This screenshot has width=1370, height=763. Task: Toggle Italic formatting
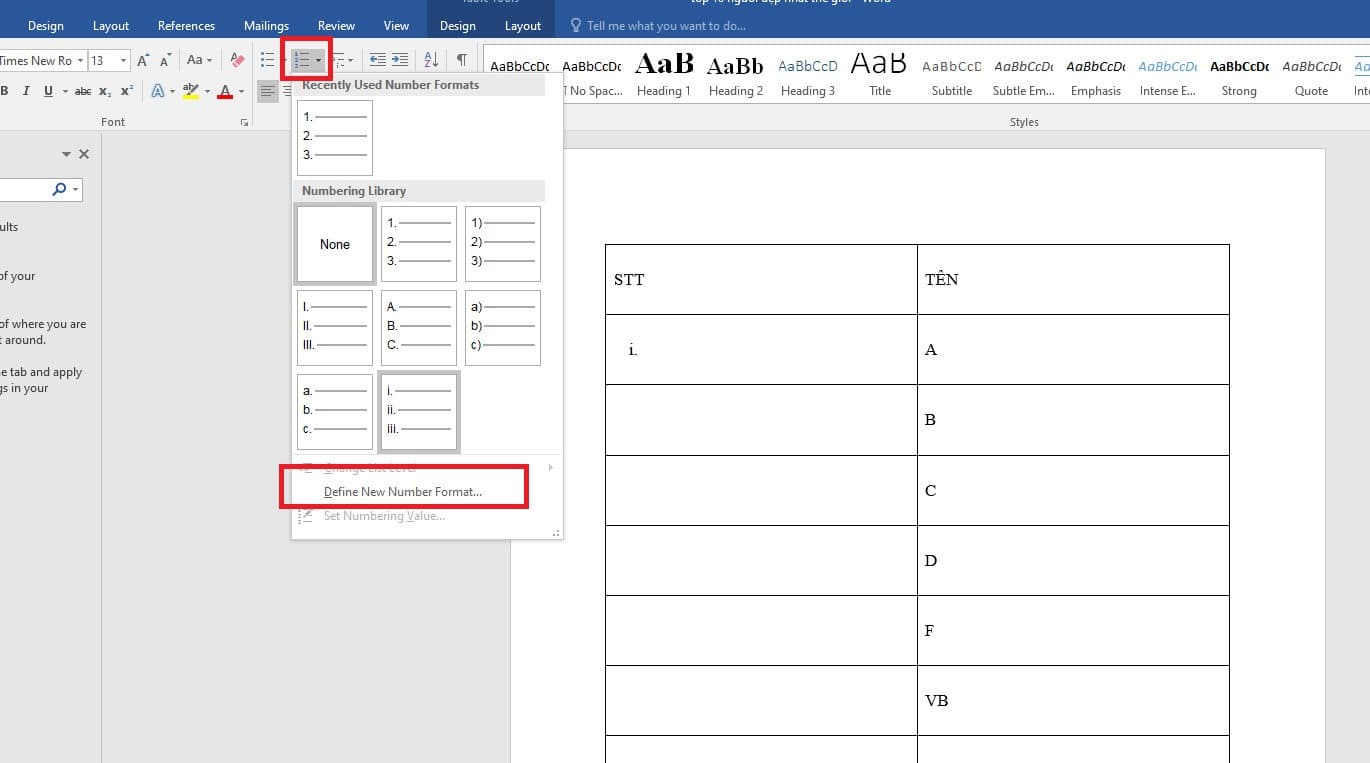[x=25, y=91]
